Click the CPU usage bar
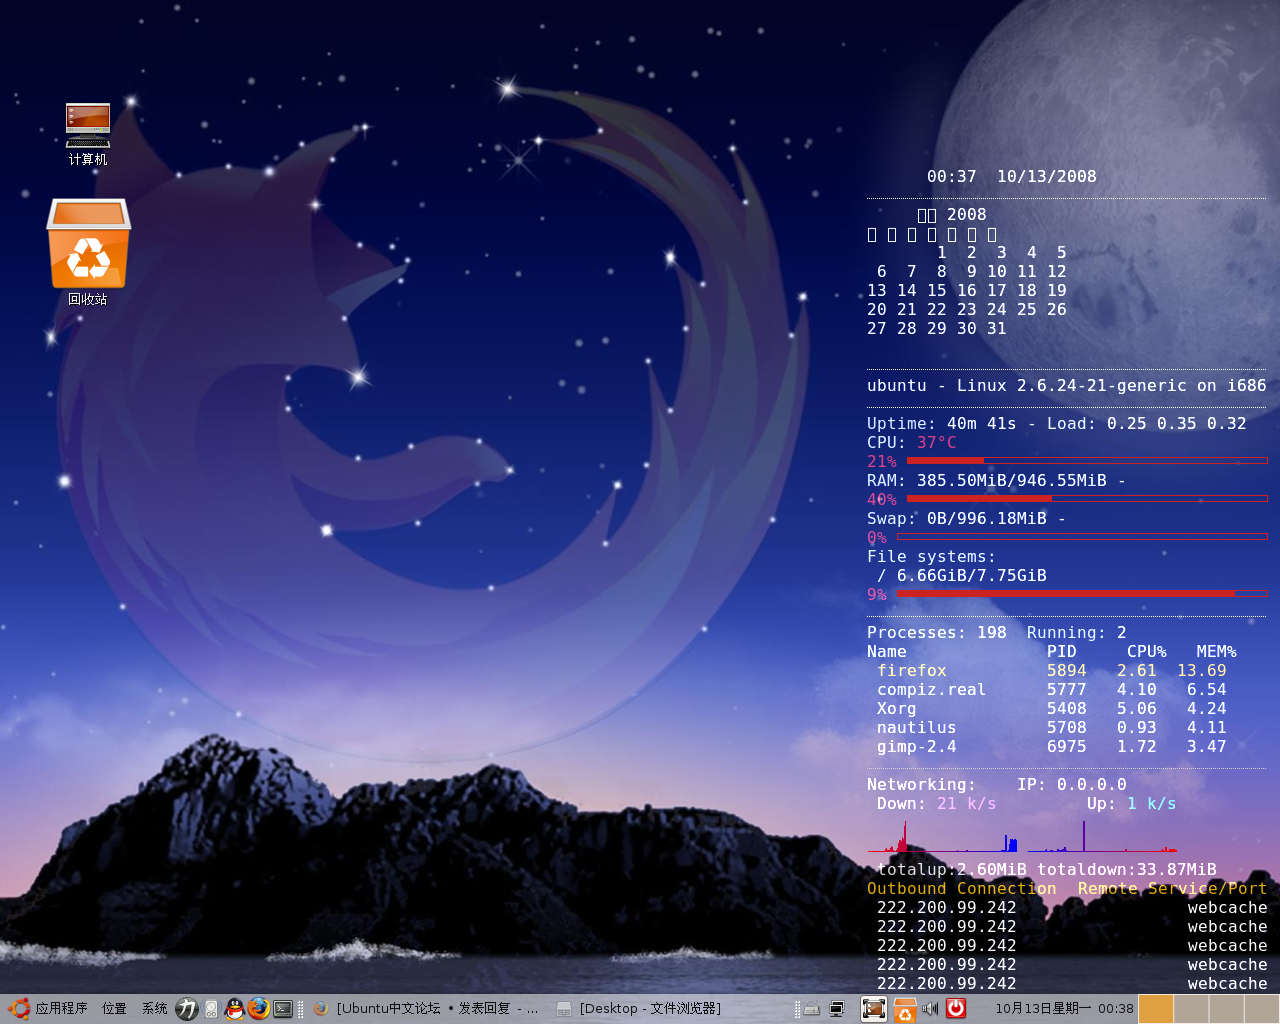Viewport: 1280px width, 1024px height. [x=1087, y=460]
